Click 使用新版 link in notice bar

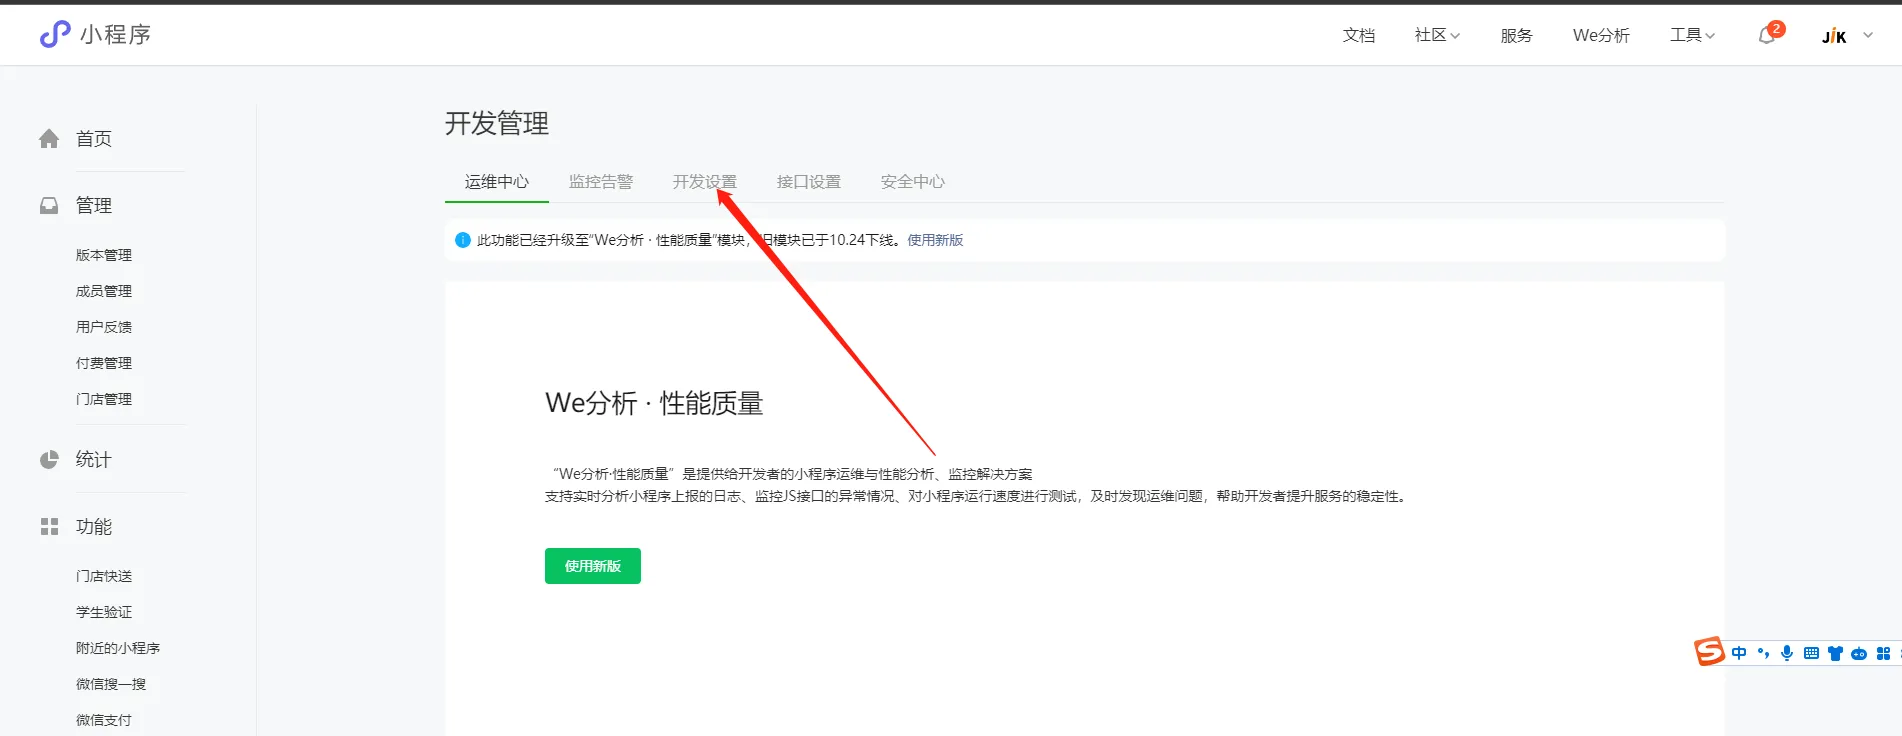click(x=935, y=240)
